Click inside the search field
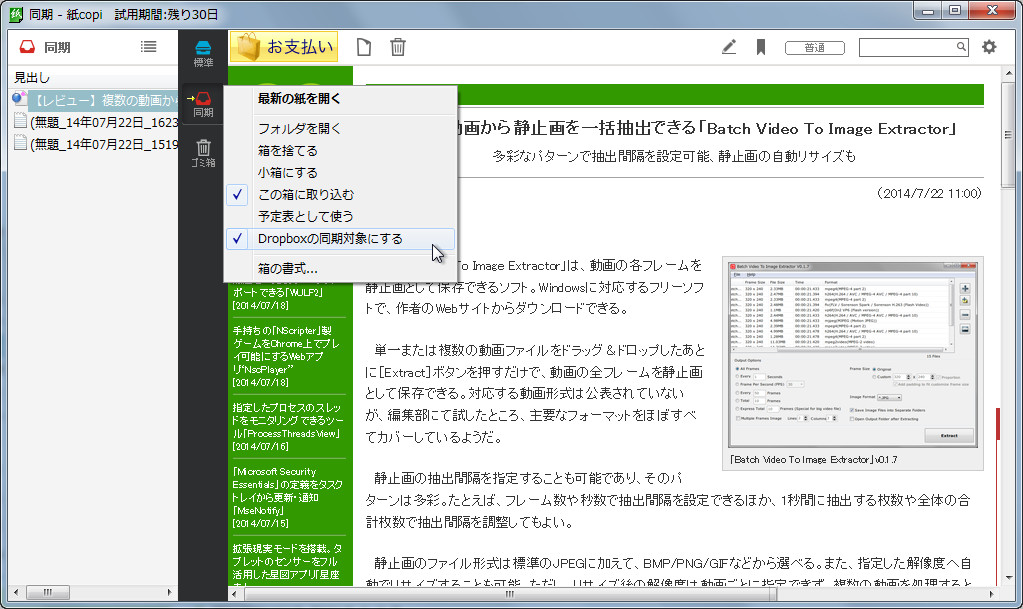 [912, 46]
